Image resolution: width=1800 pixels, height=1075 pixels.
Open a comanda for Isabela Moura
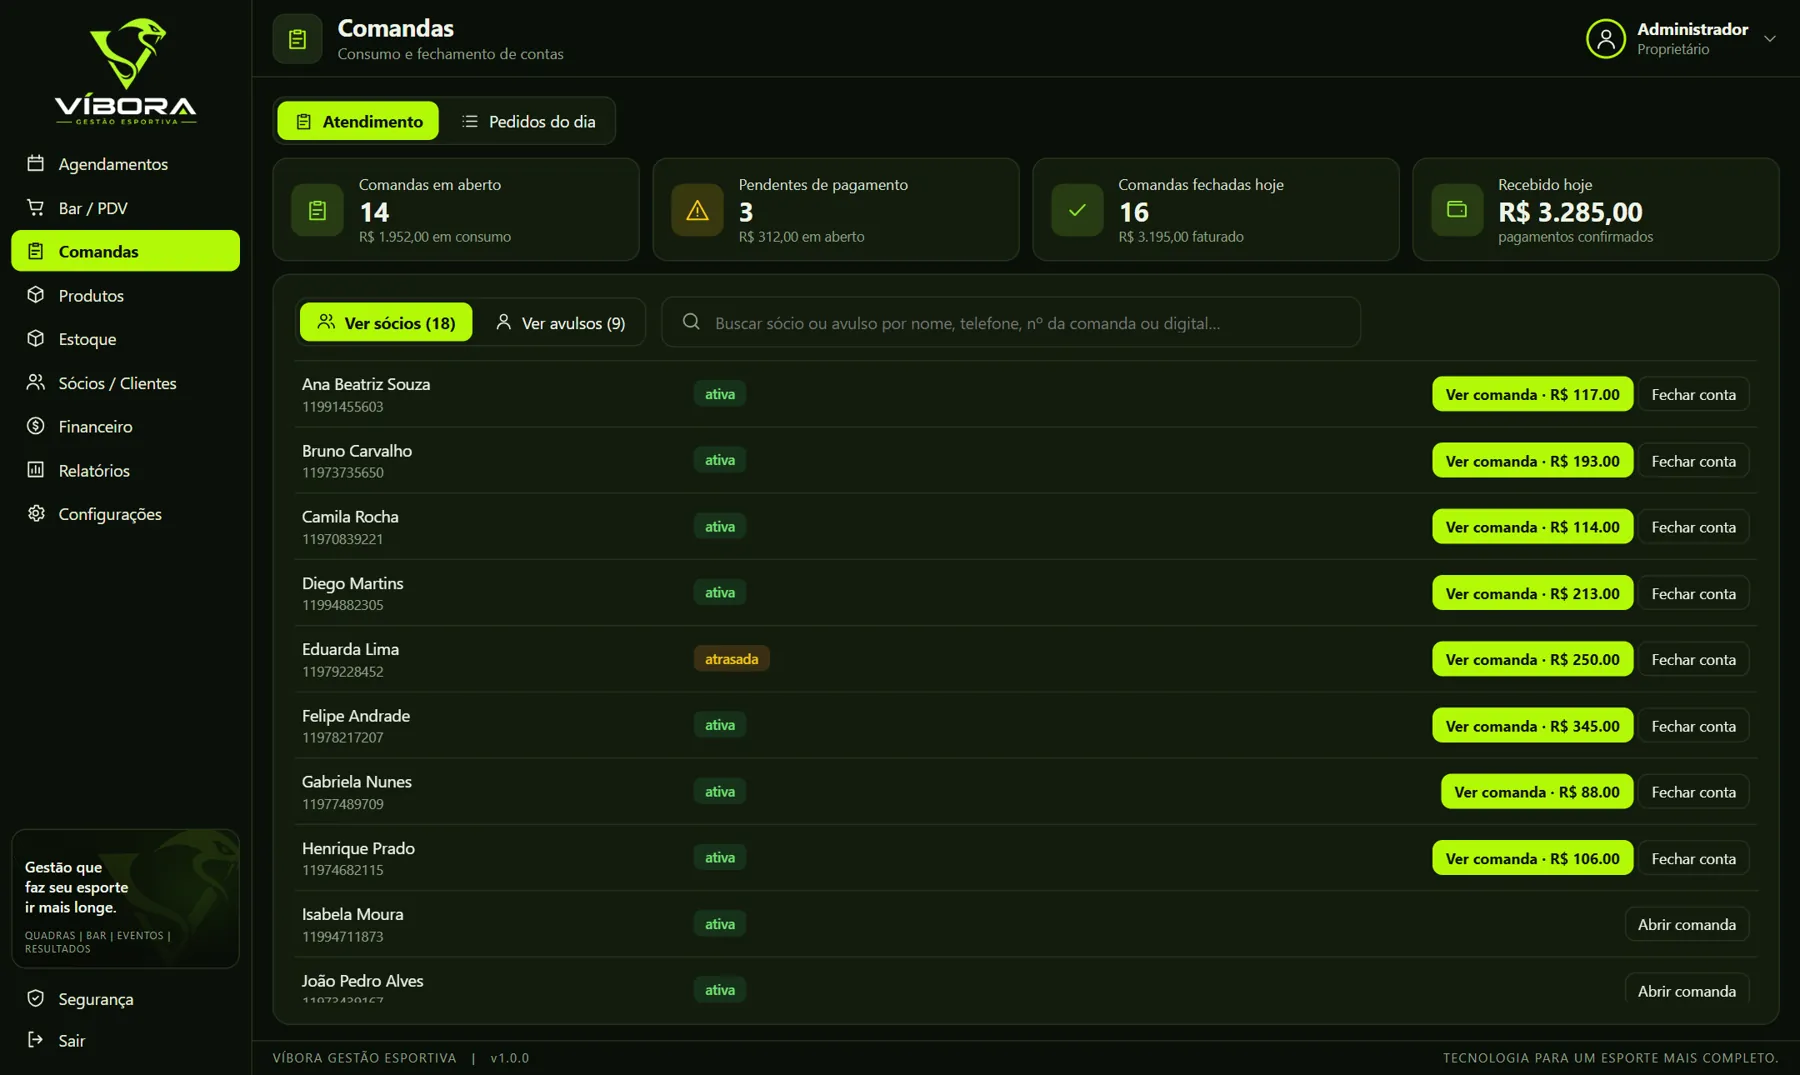click(1686, 924)
